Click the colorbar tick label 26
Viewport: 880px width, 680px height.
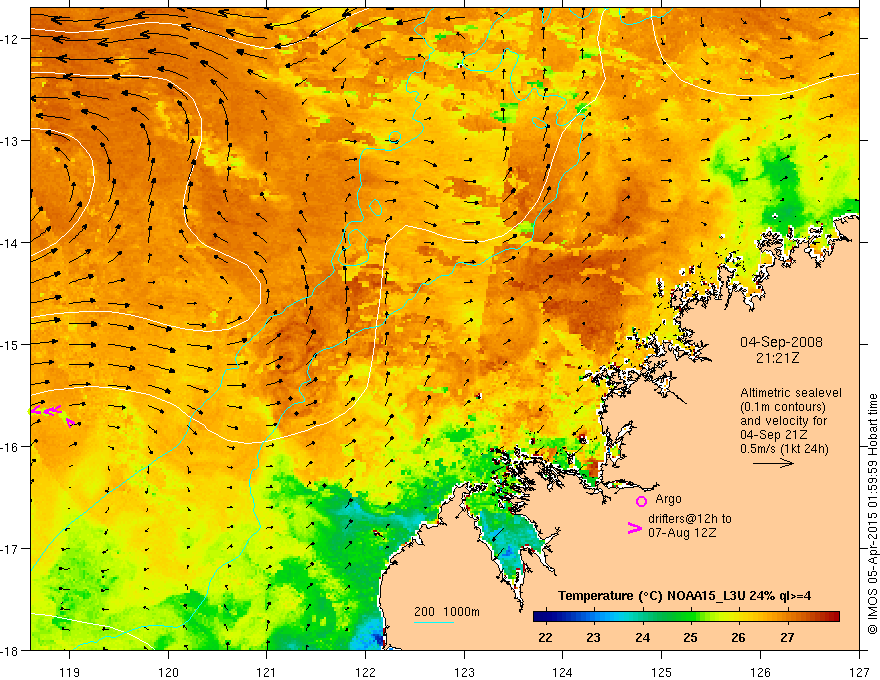(x=739, y=638)
